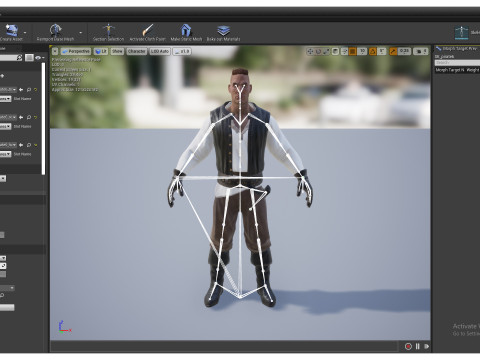Browse to third material asset magnifier
Screen dimensions: 480x360
tap(29, 145)
